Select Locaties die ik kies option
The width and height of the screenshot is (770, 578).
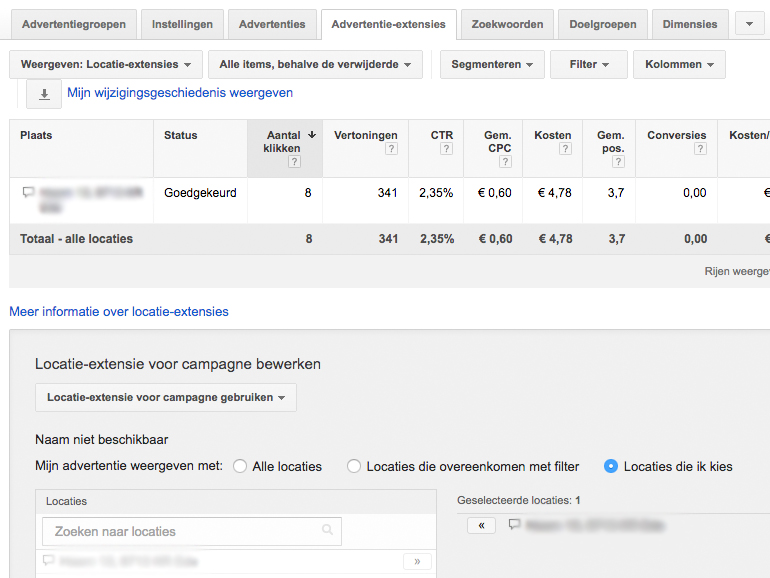coord(611,466)
